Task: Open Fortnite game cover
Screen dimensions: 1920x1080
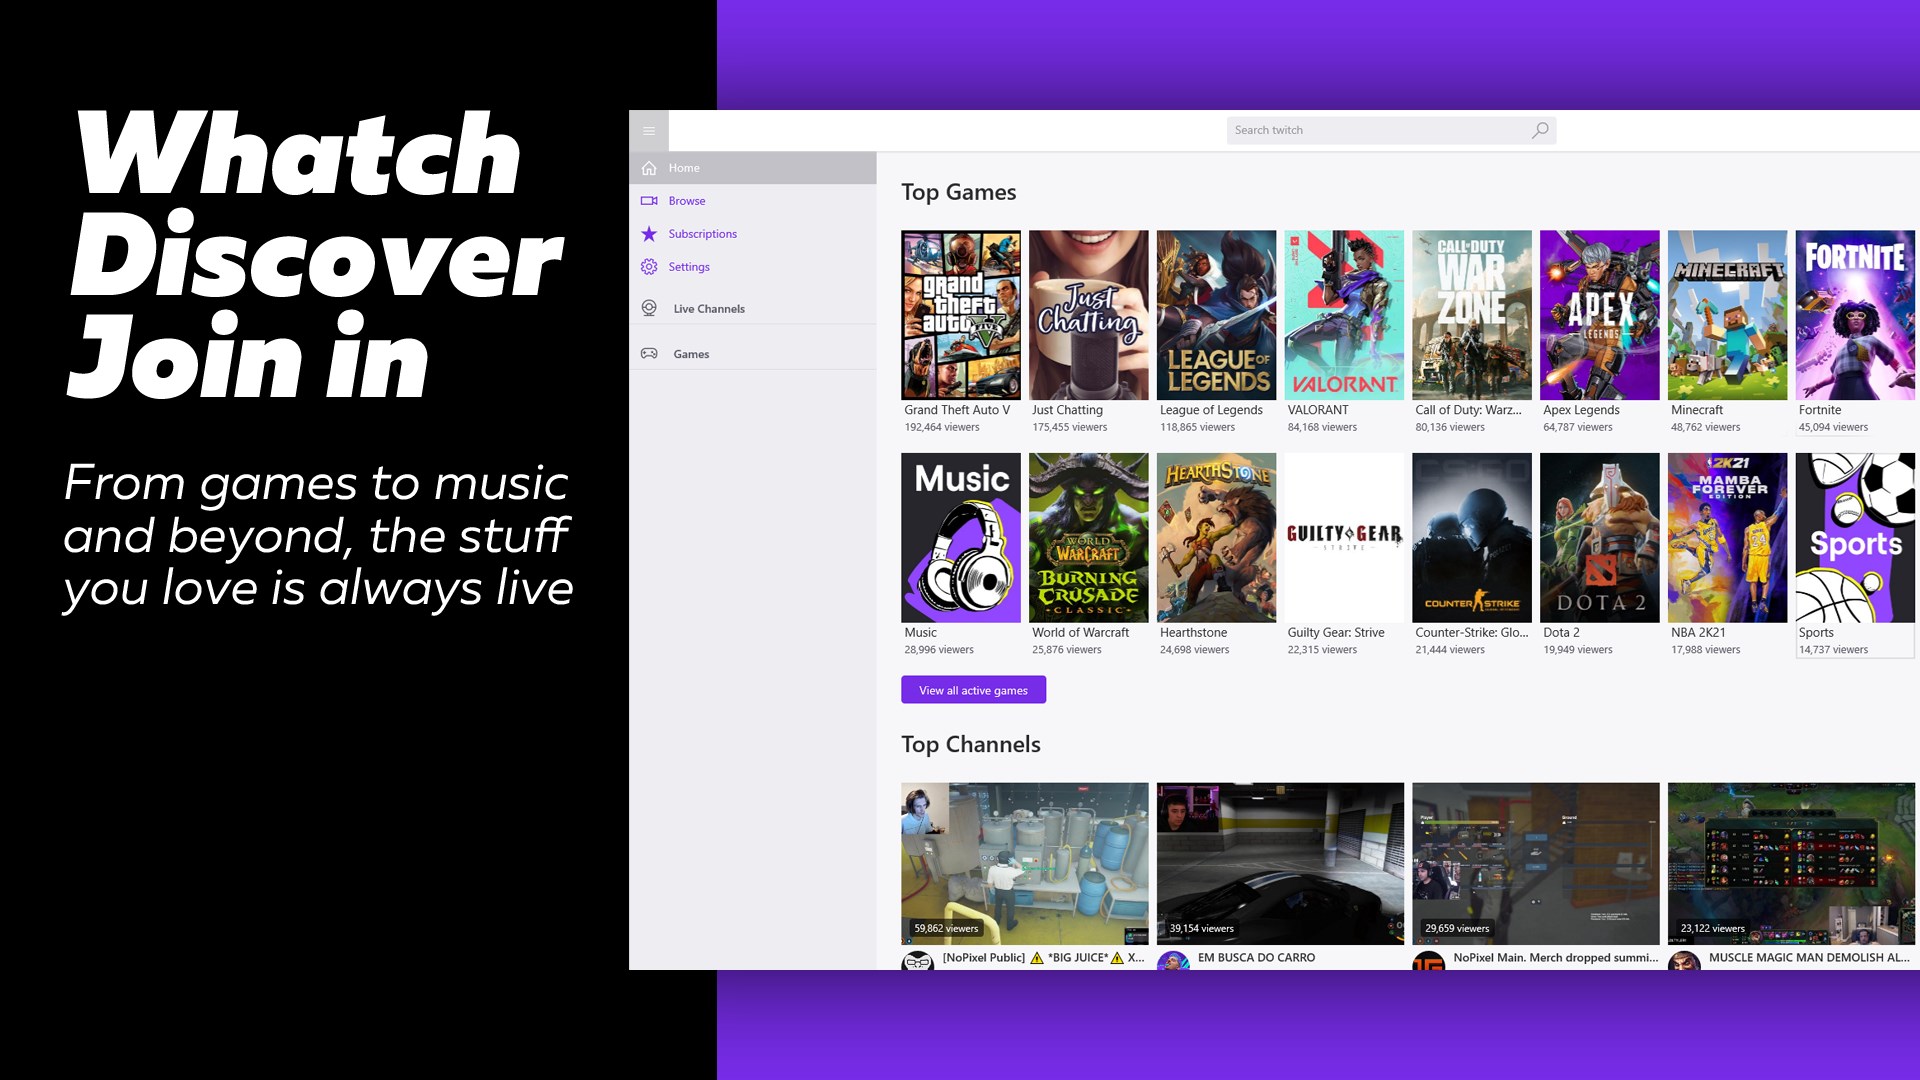Action: 1855,315
